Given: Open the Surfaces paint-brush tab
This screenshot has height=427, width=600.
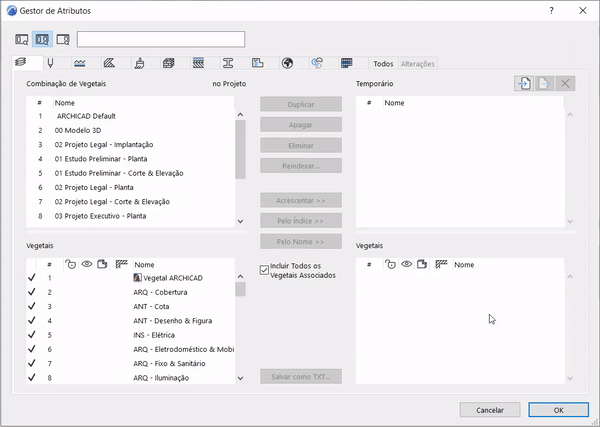Looking at the screenshot, I should pyautogui.click(x=140, y=63).
